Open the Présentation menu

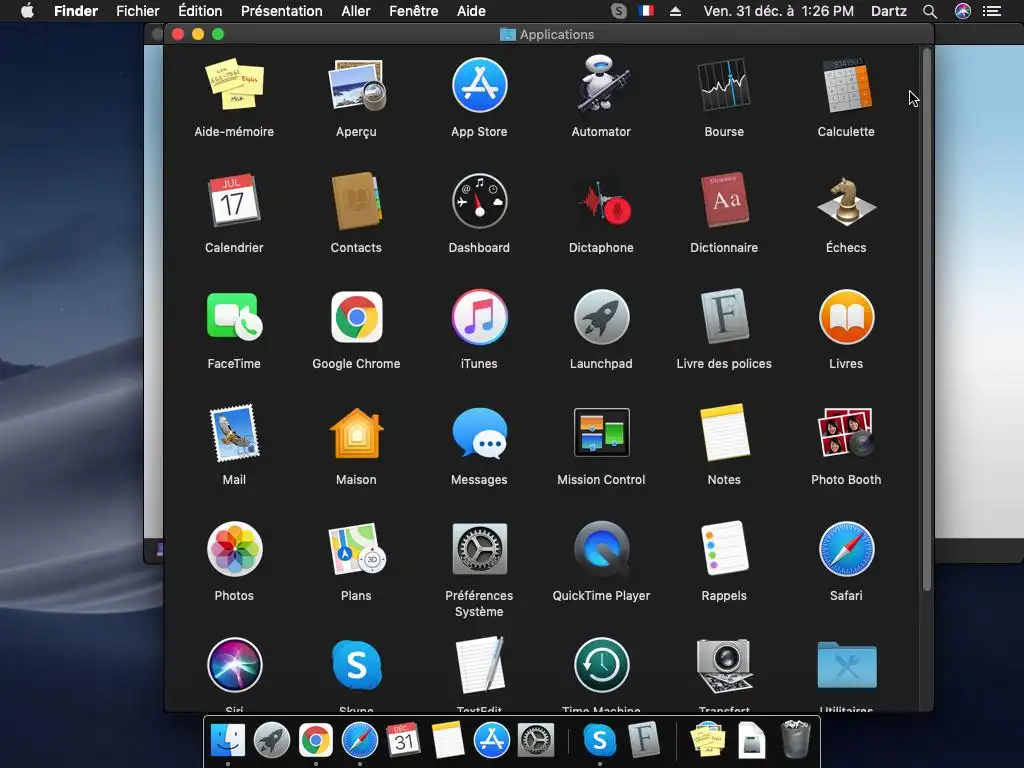281,11
